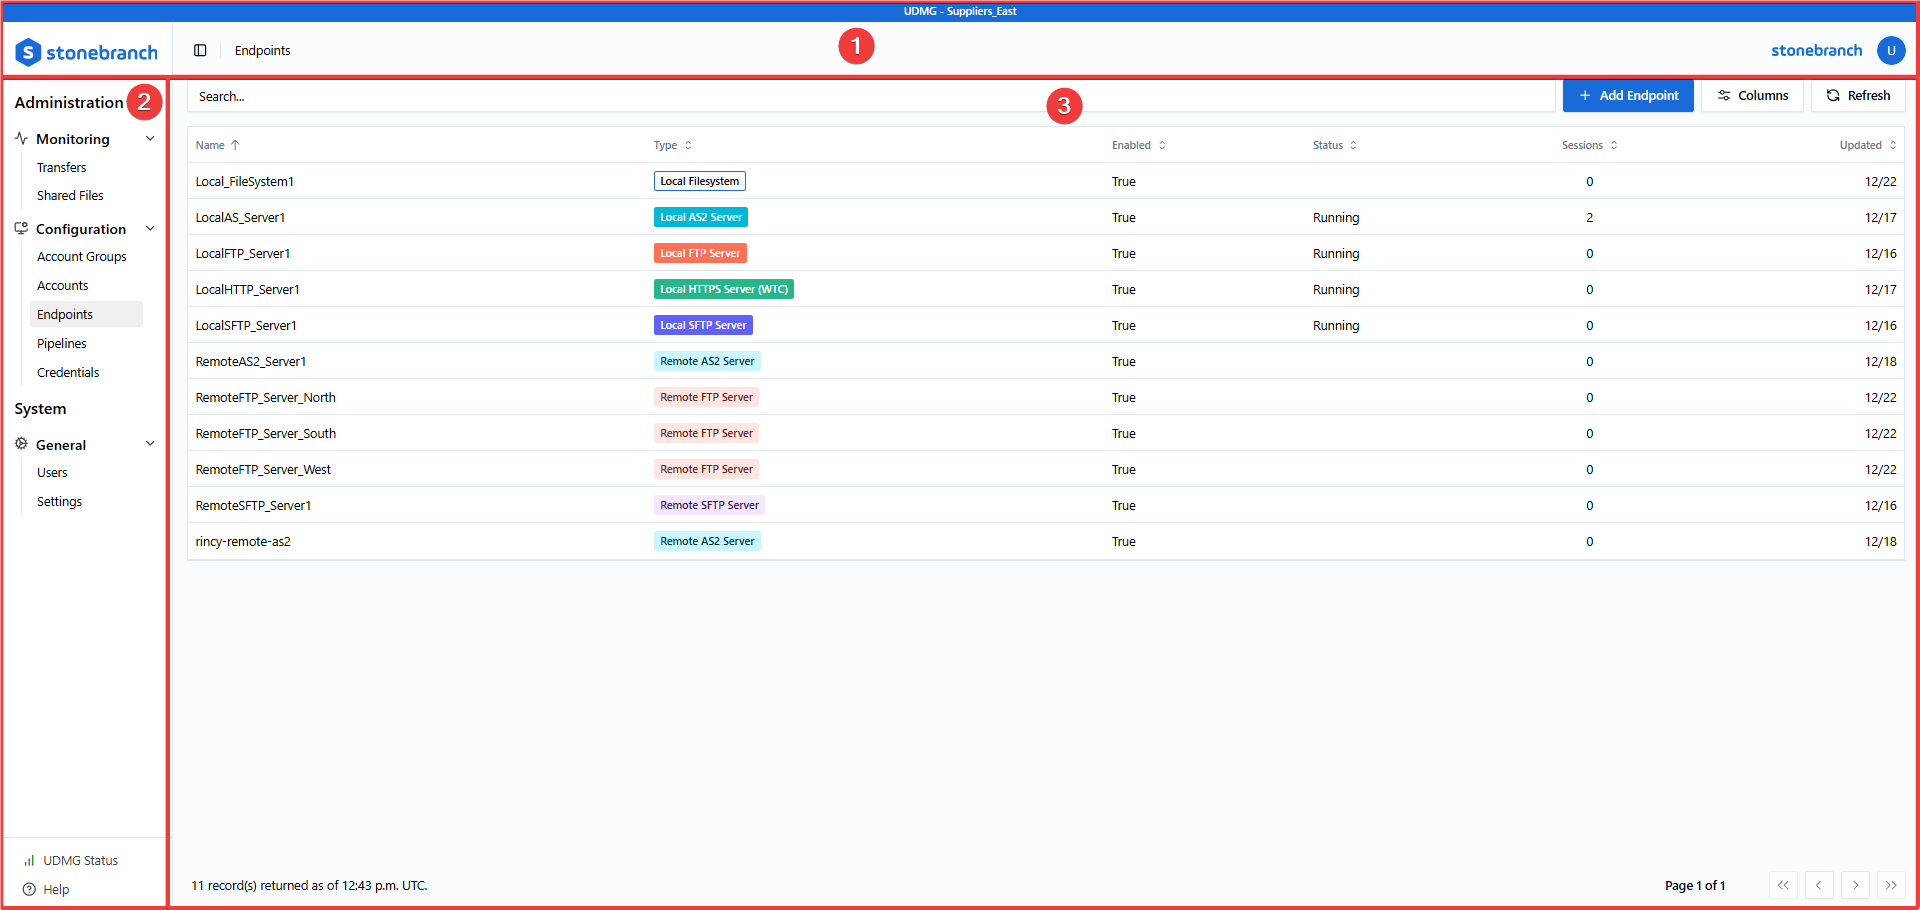Click the Refresh icon to reload endpoints
Screen dimensions: 1920x910
(x=1833, y=95)
